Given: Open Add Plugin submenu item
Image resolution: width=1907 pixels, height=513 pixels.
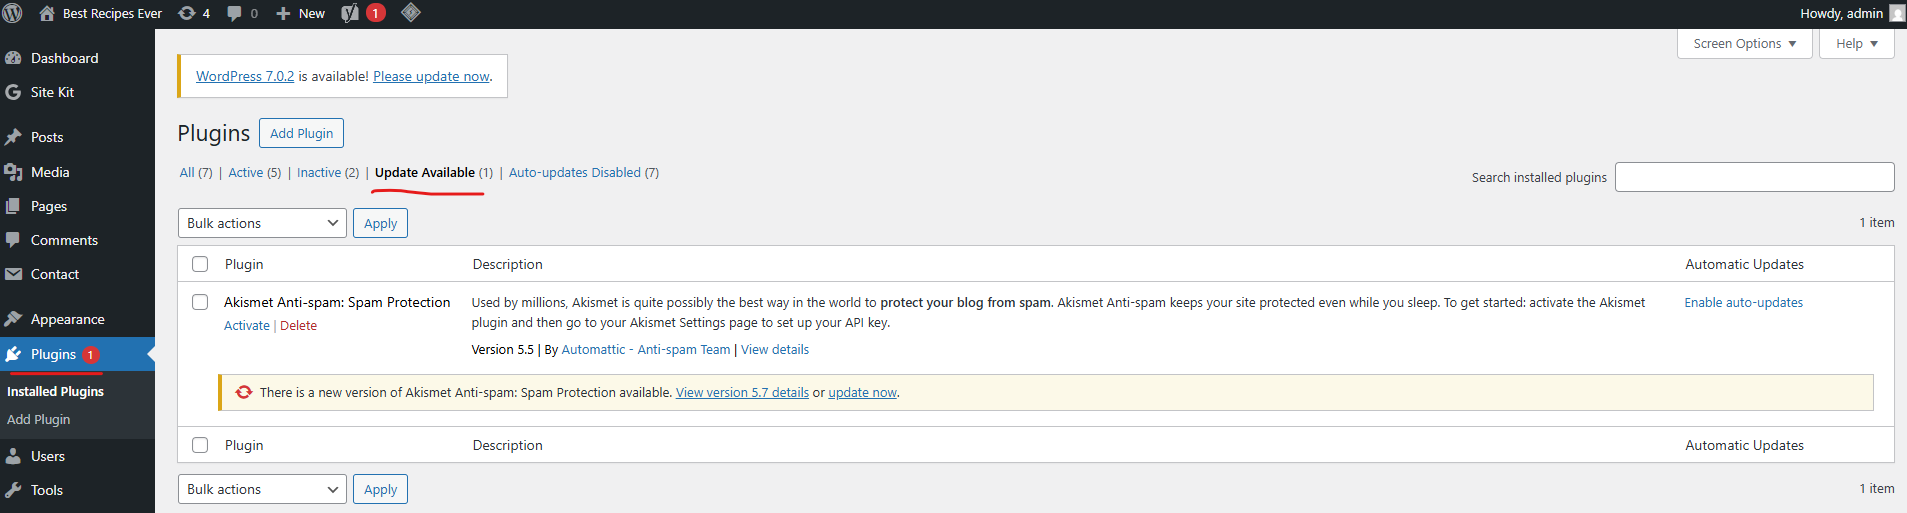Looking at the screenshot, I should point(38,420).
